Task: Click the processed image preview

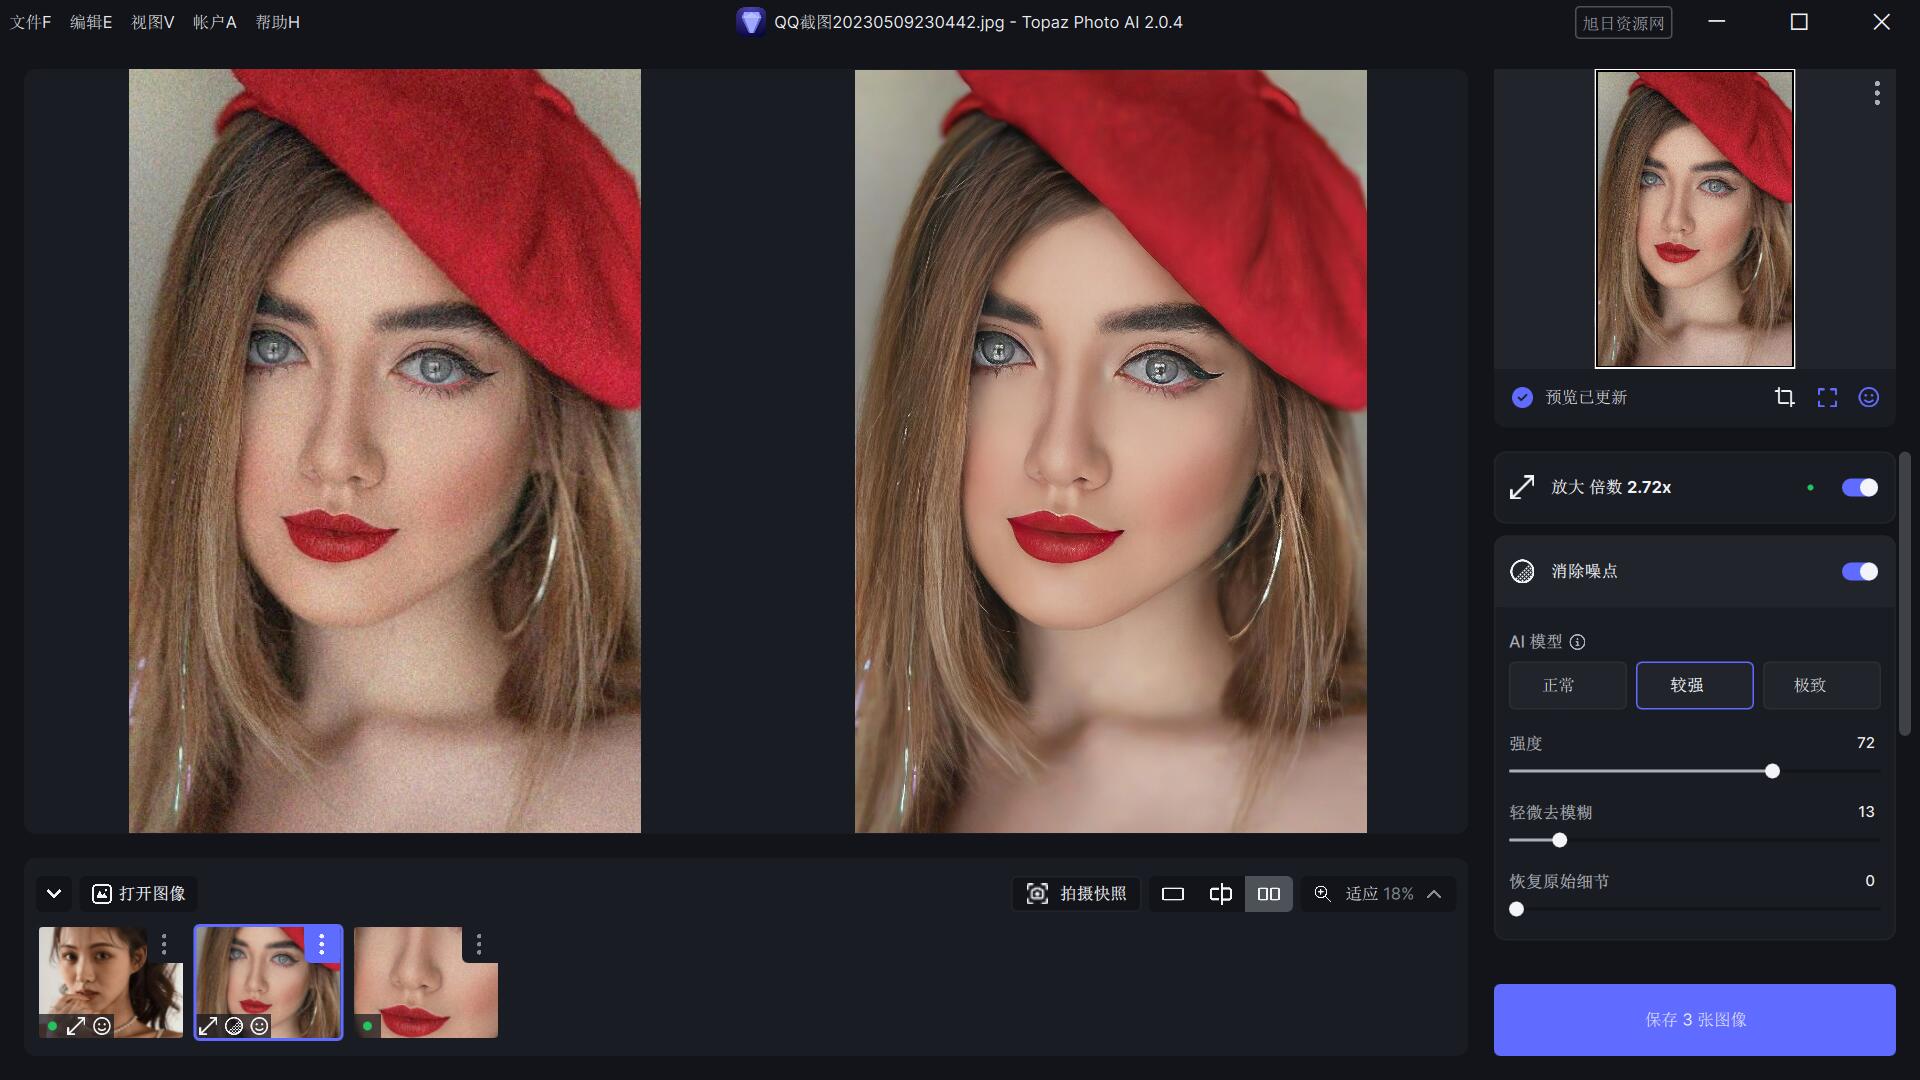Action: tap(1110, 450)
